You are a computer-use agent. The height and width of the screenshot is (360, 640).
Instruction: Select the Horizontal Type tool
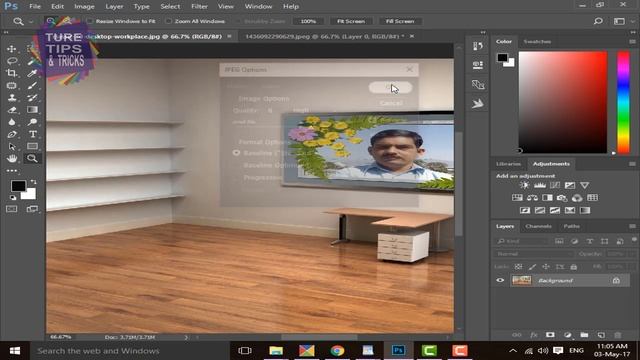click(x=32, y=134)
